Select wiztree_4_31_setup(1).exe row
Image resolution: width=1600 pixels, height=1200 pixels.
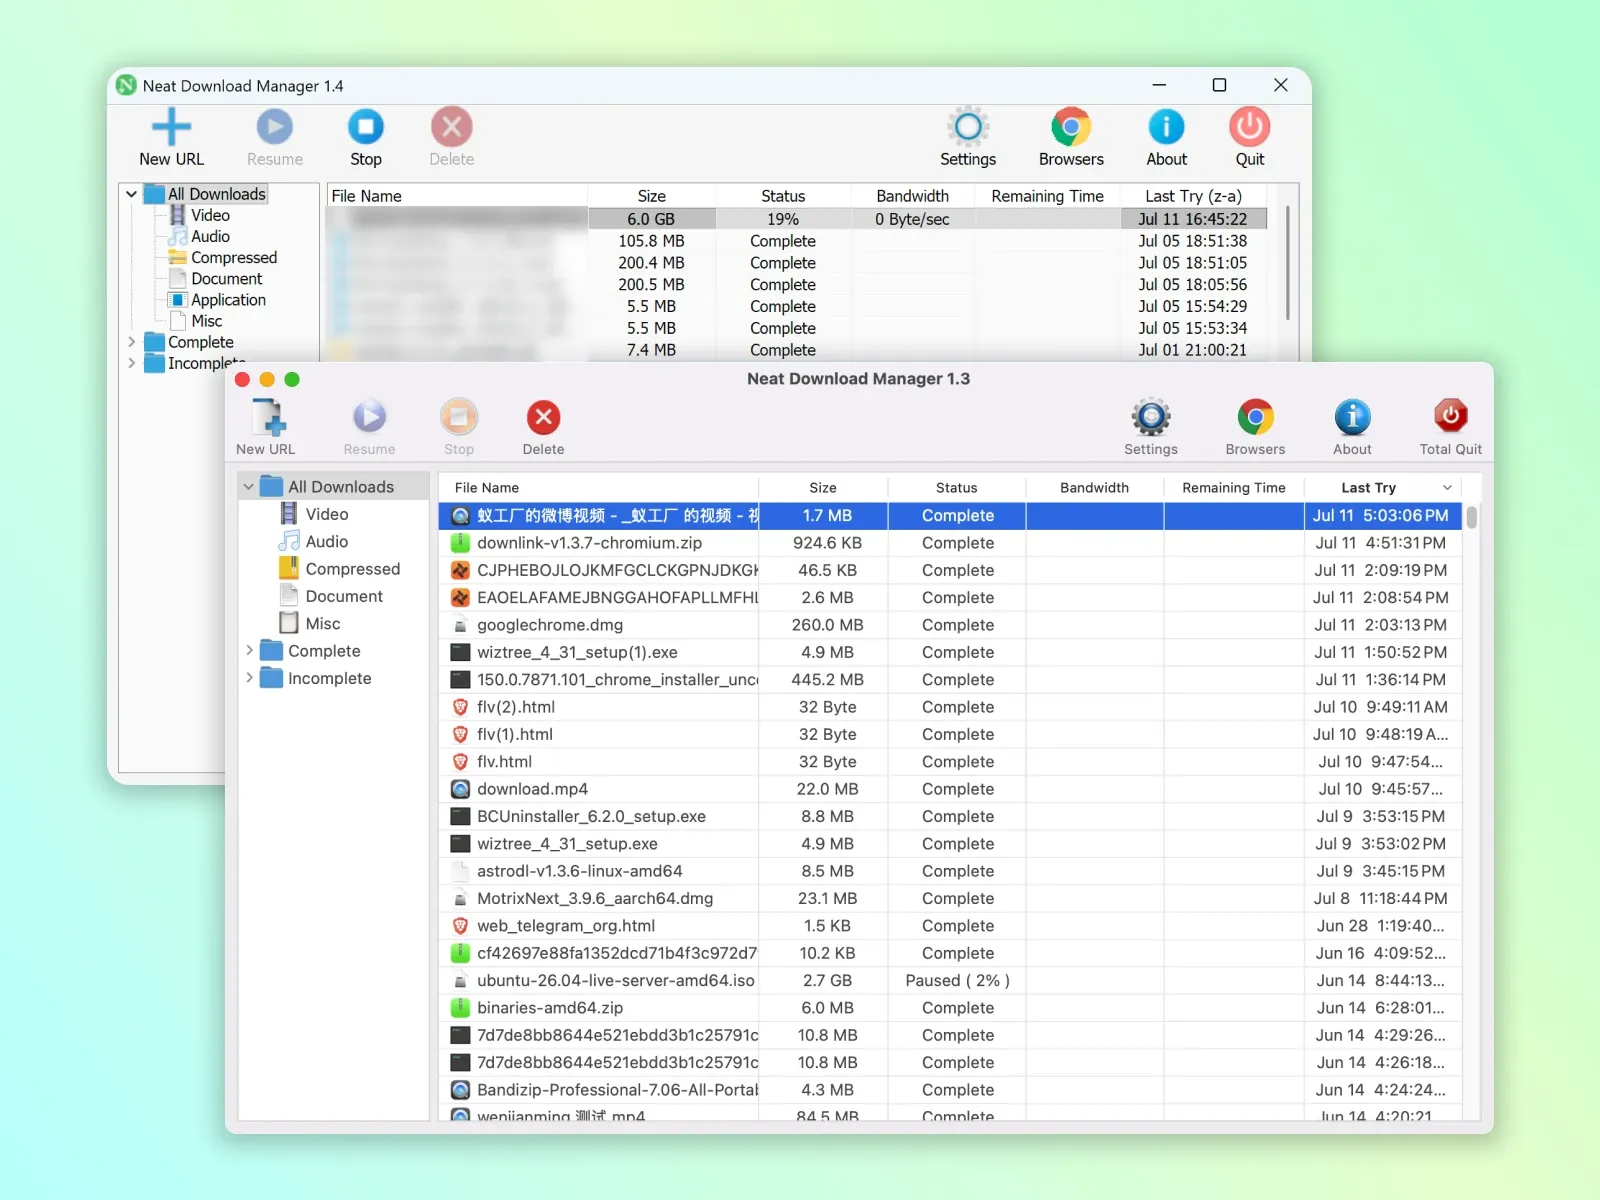click(x=950, y=652)
